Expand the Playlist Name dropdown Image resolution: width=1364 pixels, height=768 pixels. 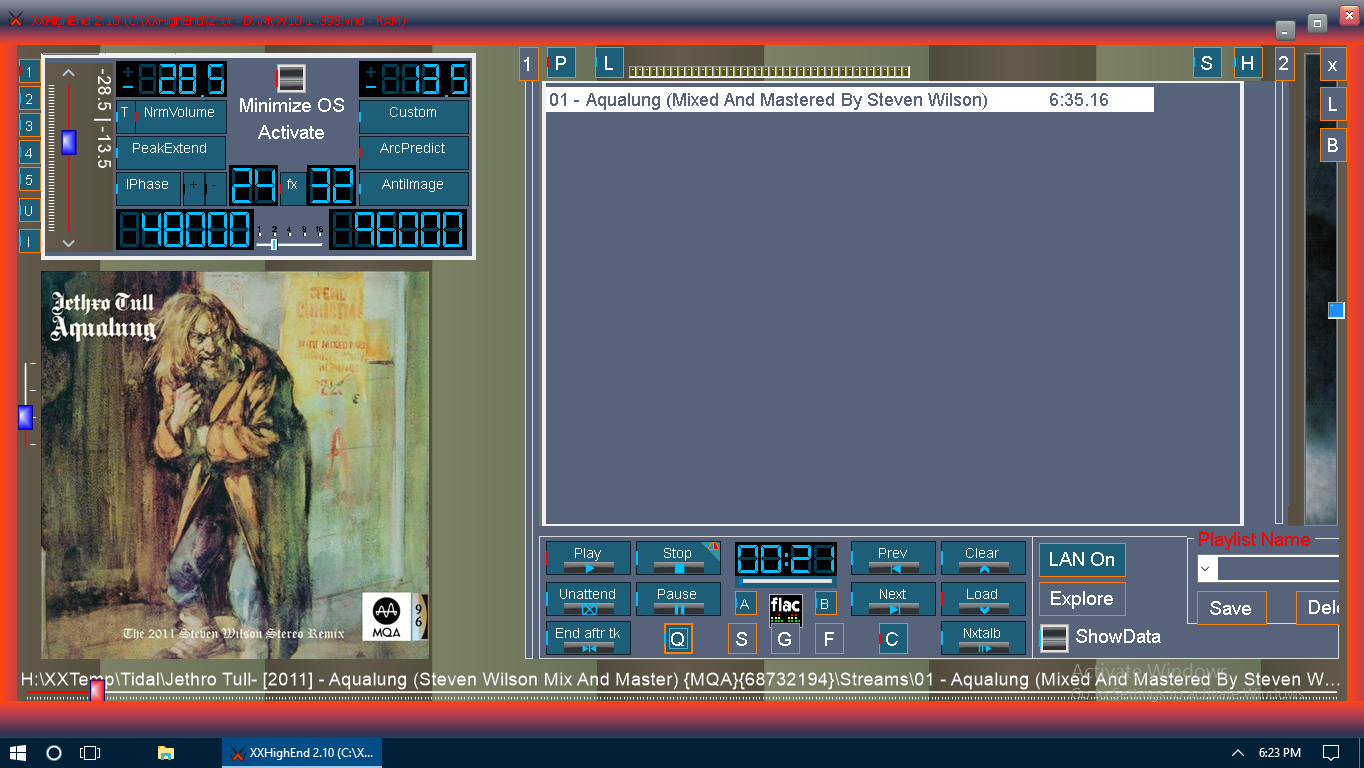pos(1207,569)
